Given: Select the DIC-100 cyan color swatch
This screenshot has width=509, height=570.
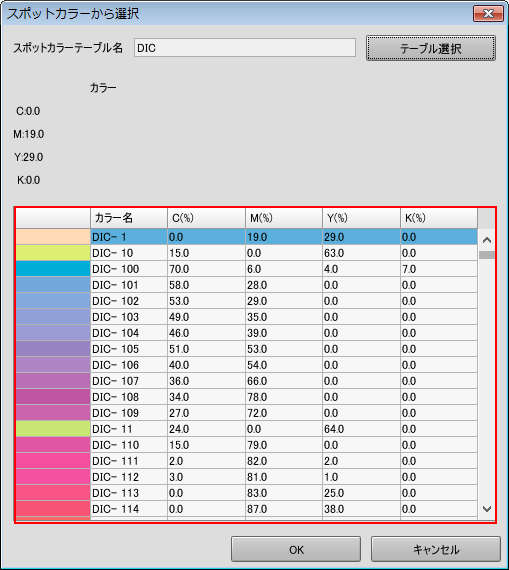Looking at the screenshot, I should pyautogui.click(x=53, y=269).
